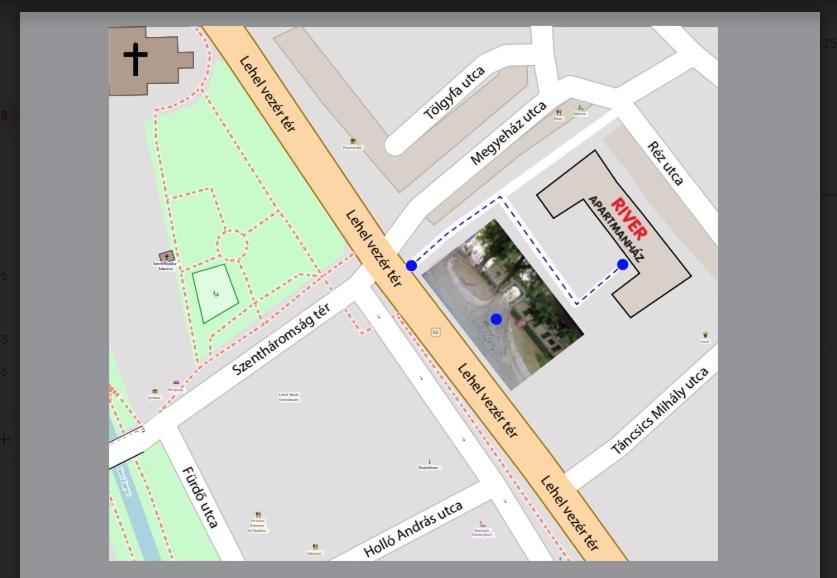This screenshot has width=837, height=578.
Task: Click the restaurant icon near Fürdő utca
Action: (x=258, y=515)
